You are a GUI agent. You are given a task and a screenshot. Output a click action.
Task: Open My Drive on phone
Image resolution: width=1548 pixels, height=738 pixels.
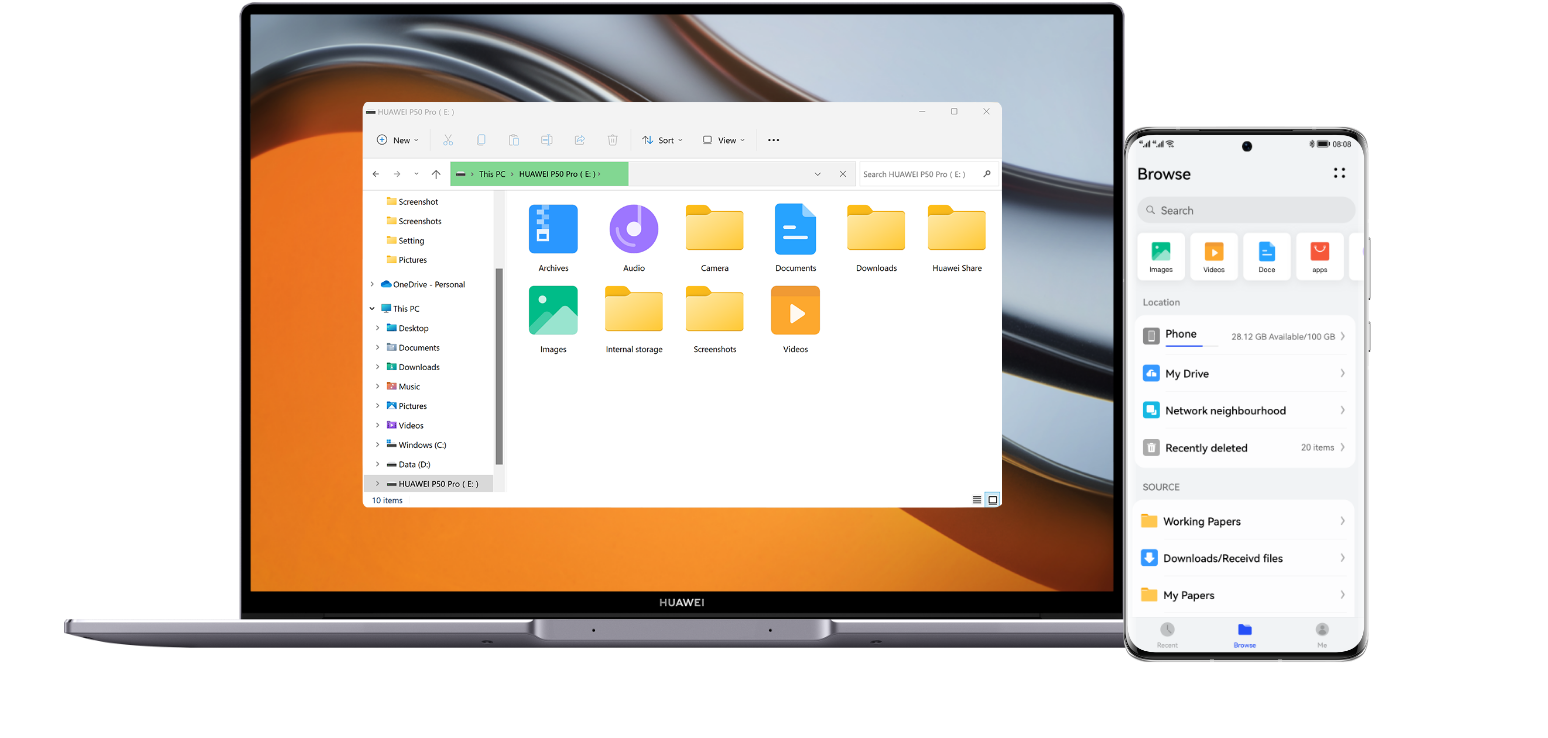tap(1245, 373)
